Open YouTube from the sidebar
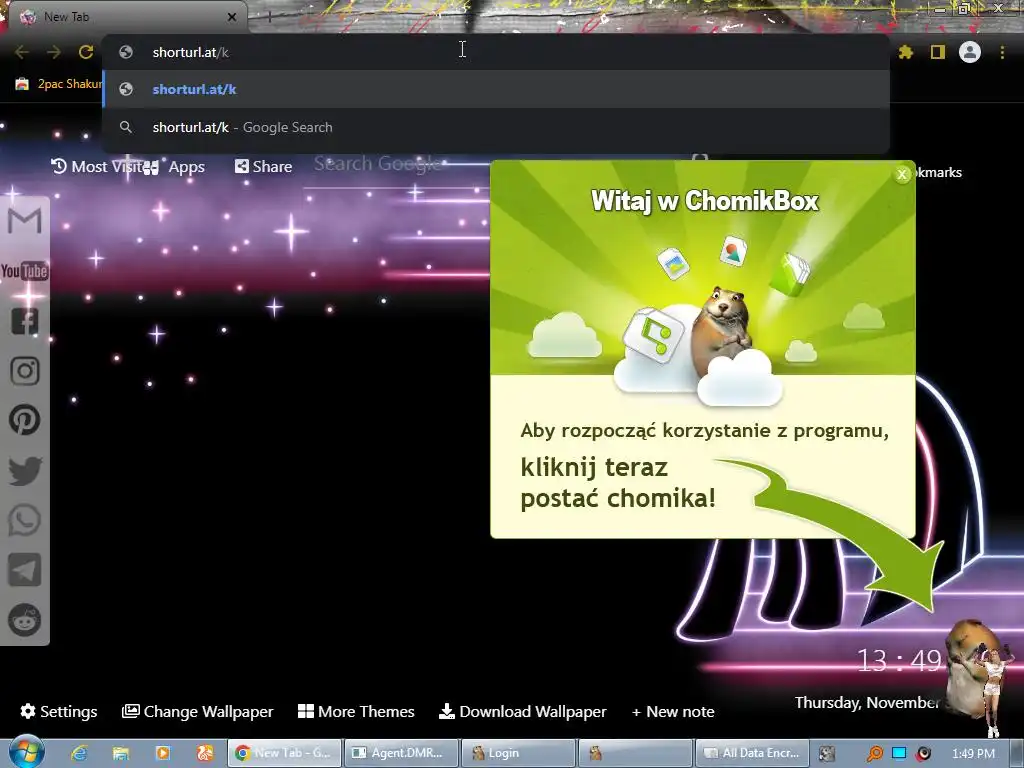The image size is (1024, 768). tap(25, 271)
